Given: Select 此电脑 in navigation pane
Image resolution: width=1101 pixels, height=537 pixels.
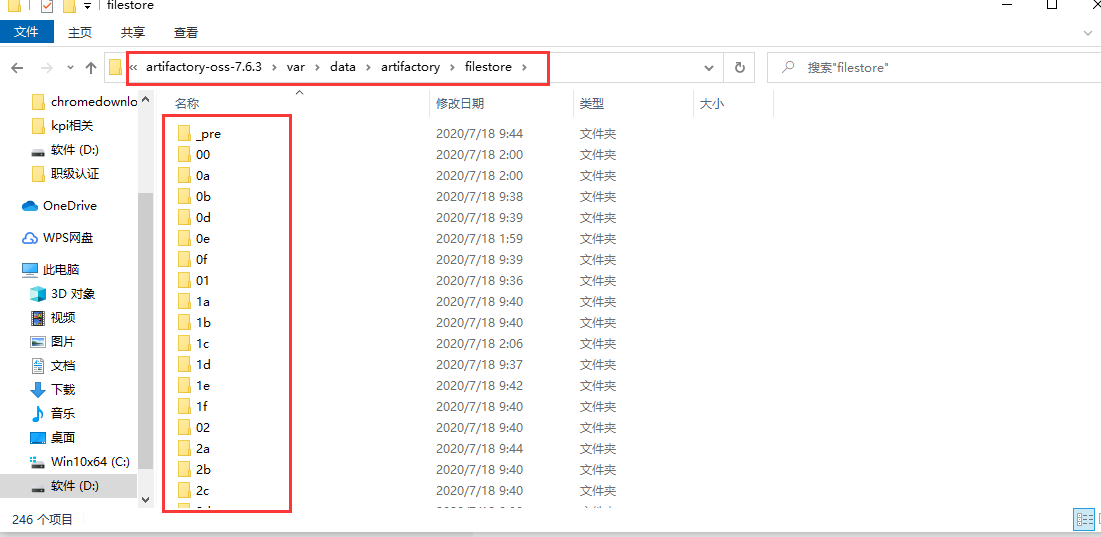Looking at the screenshot, I should (x=50, y=270).
